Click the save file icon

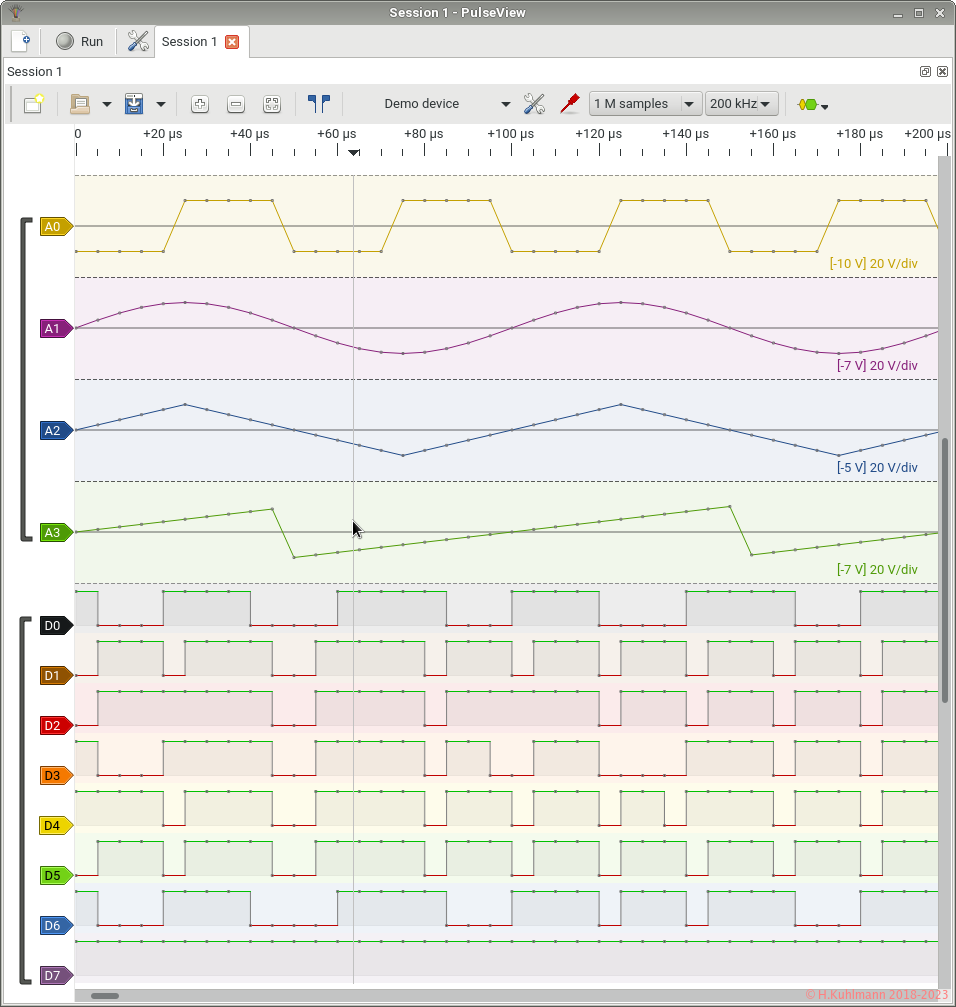134,104
